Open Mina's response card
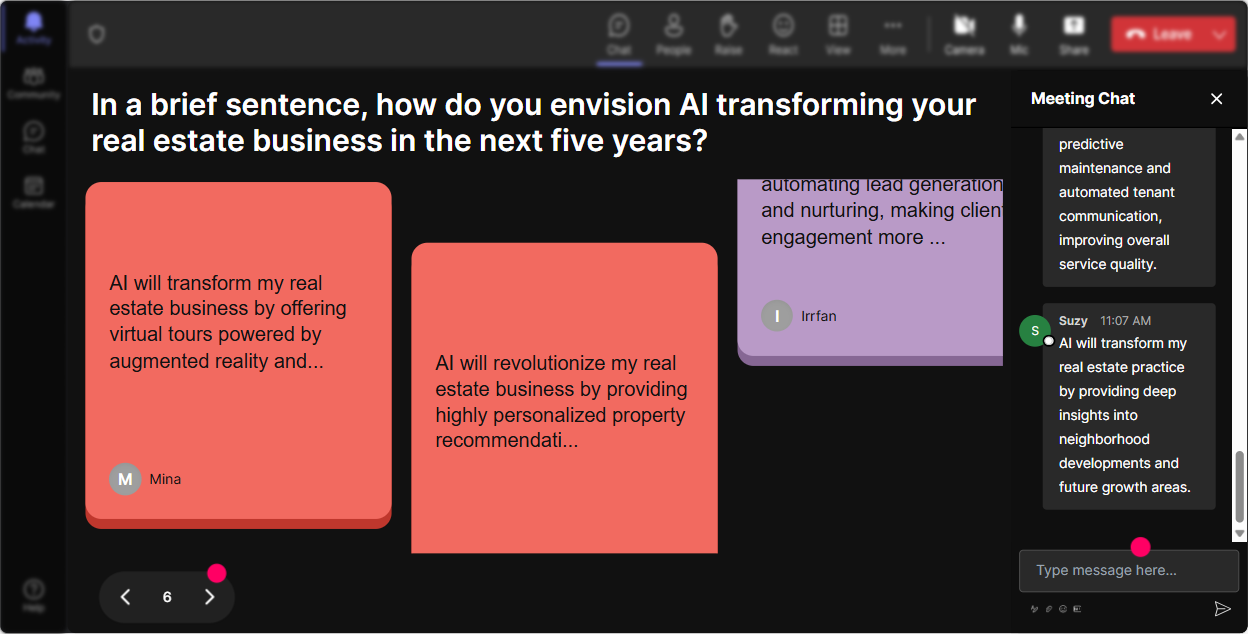1248x634 pixels. click(x=238, y=355)
